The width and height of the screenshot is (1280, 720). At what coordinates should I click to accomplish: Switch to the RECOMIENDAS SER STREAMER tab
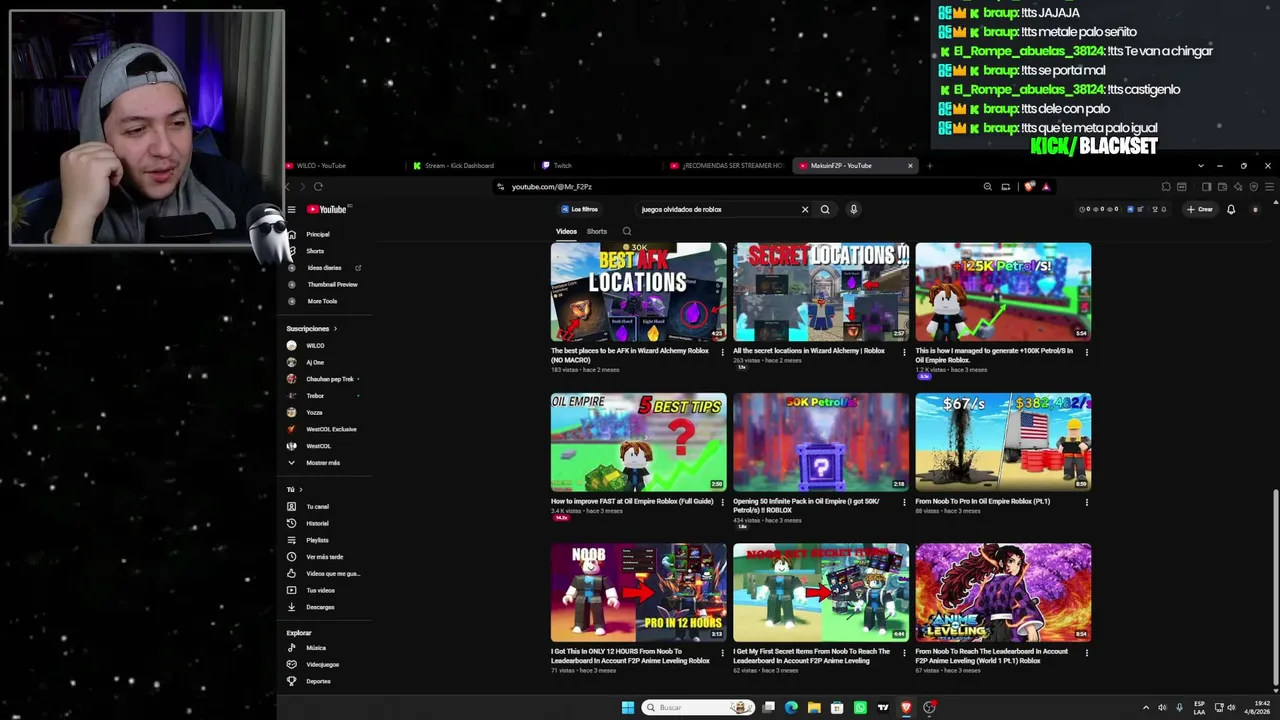click(726, 166)
